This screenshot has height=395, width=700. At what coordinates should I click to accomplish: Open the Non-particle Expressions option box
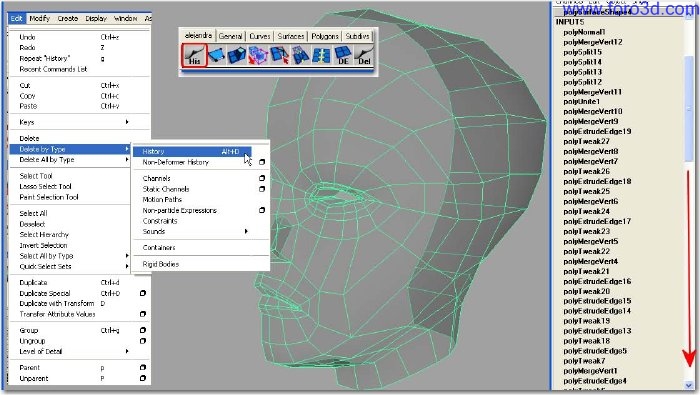coord(262,210)
